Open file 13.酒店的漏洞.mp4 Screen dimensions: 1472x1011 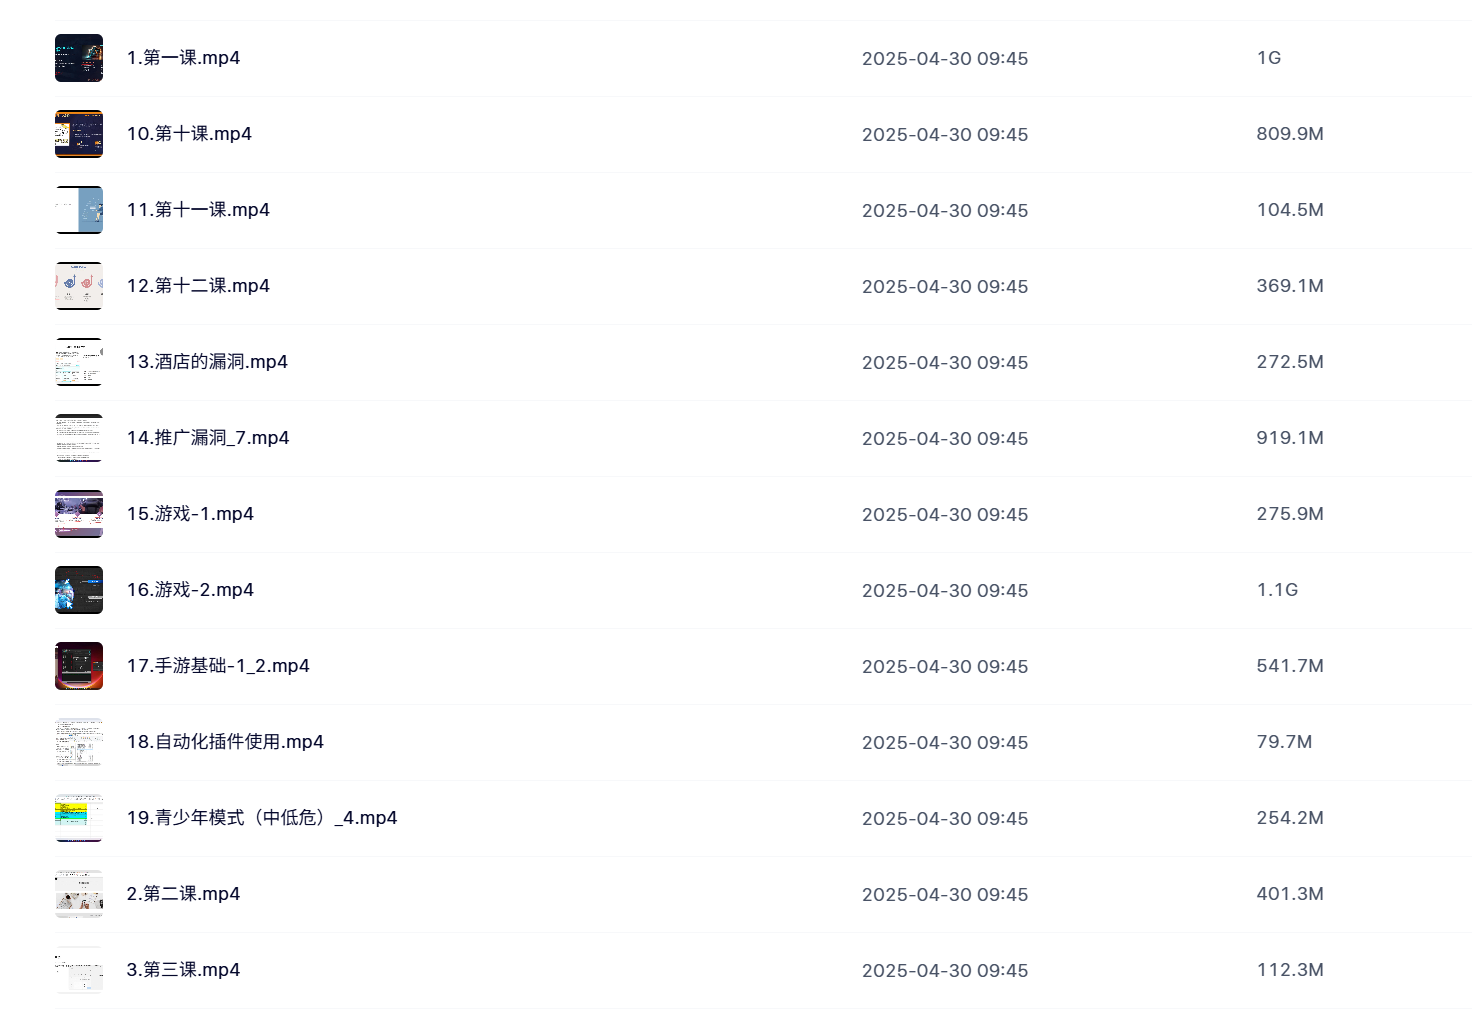[x=207, y=362]
